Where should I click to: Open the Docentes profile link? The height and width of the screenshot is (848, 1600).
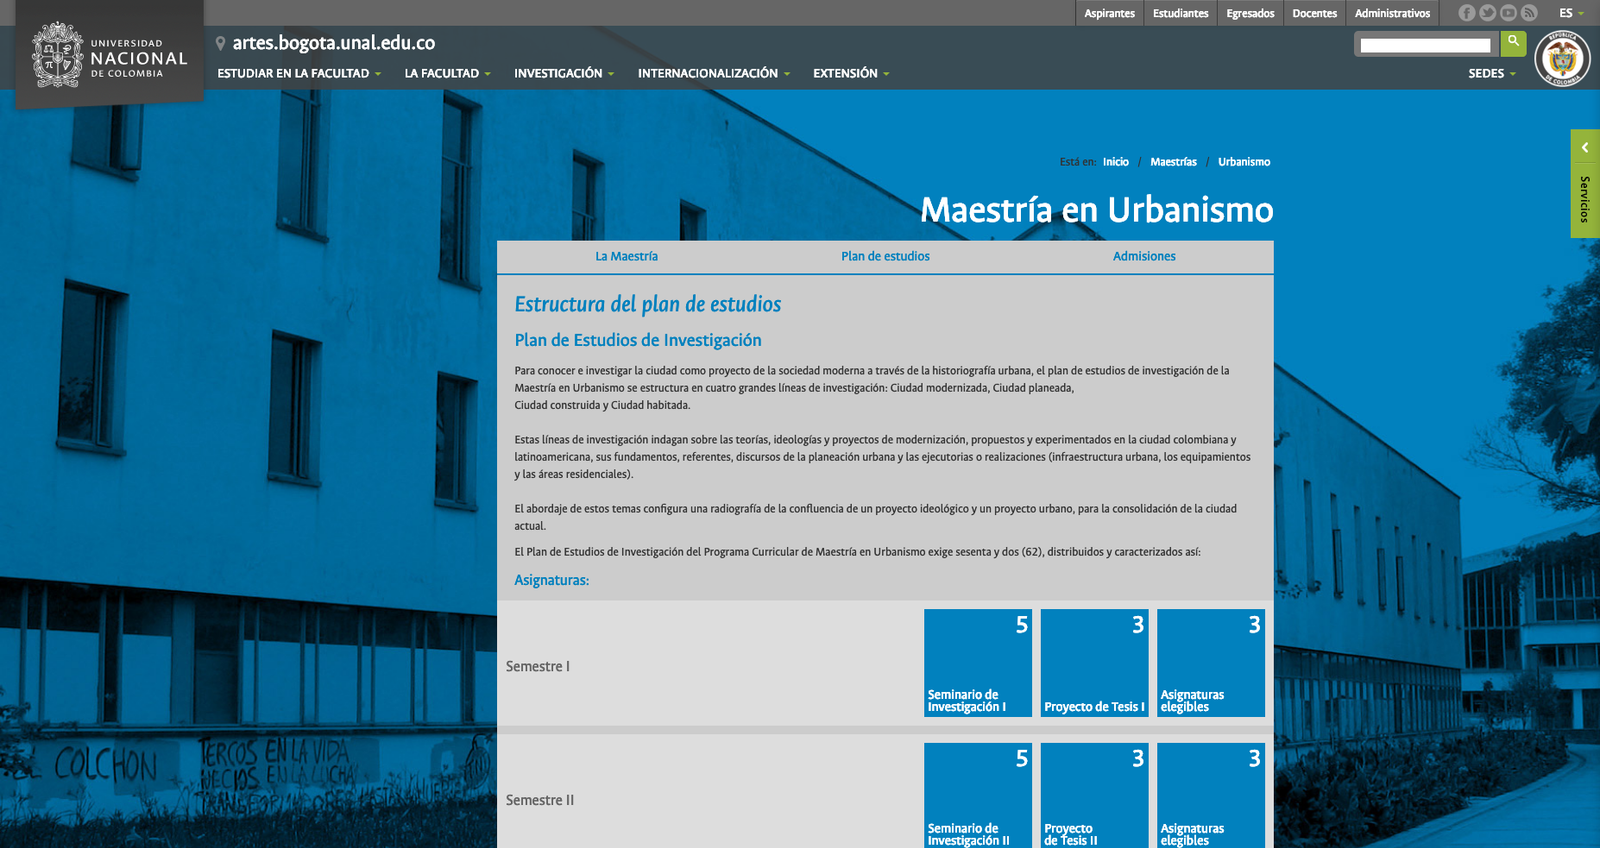1314,13
